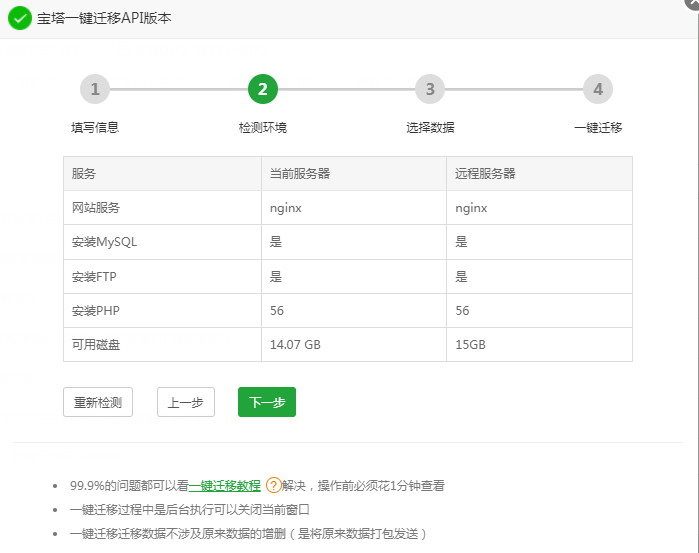Proceed with the green 下一步 button
The width and height of the screenshot is (699, 553).
267,402
